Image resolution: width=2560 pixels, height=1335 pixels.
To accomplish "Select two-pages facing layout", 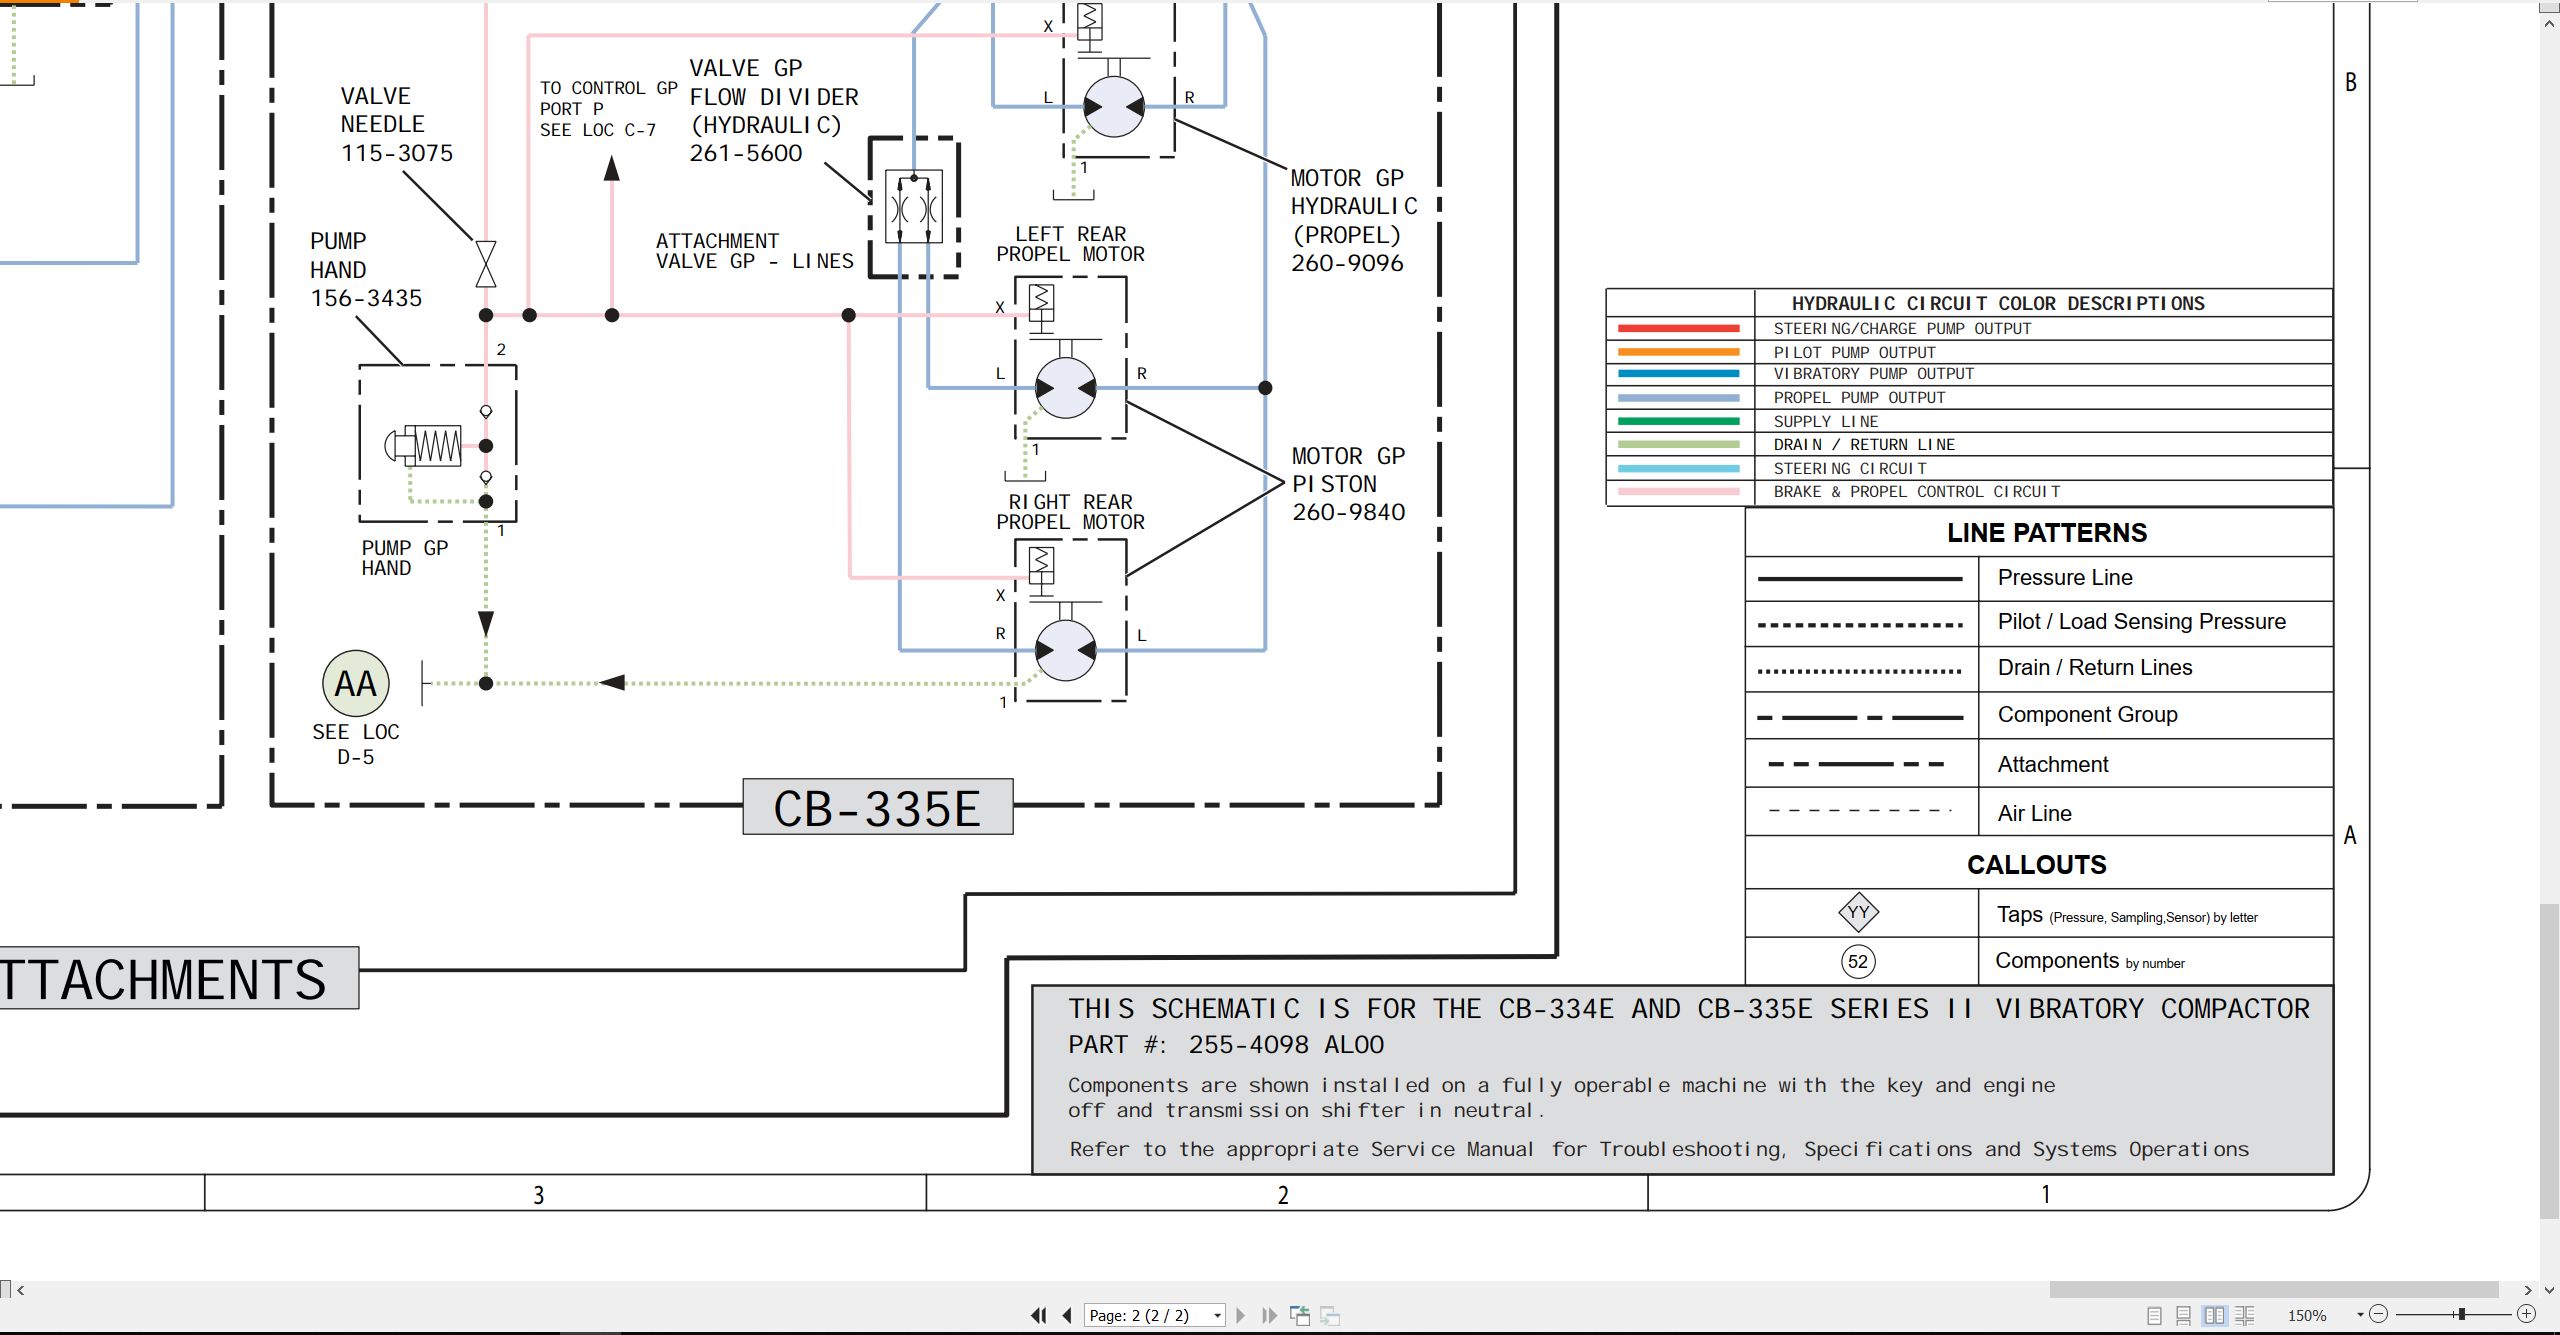I will 2215,1316.
